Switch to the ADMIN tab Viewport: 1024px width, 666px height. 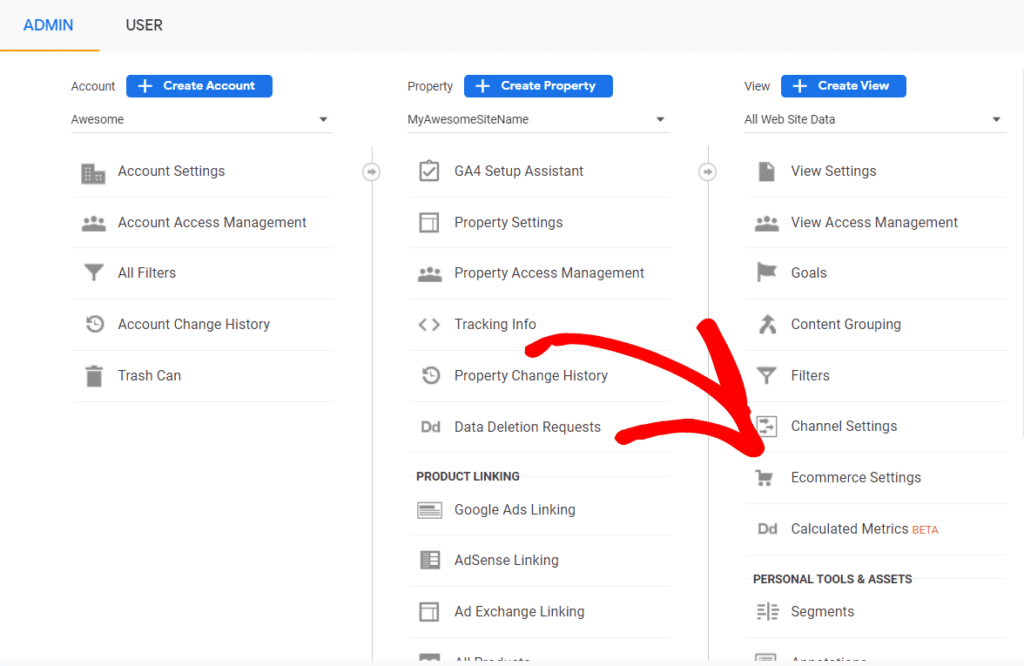click(48, 25)
